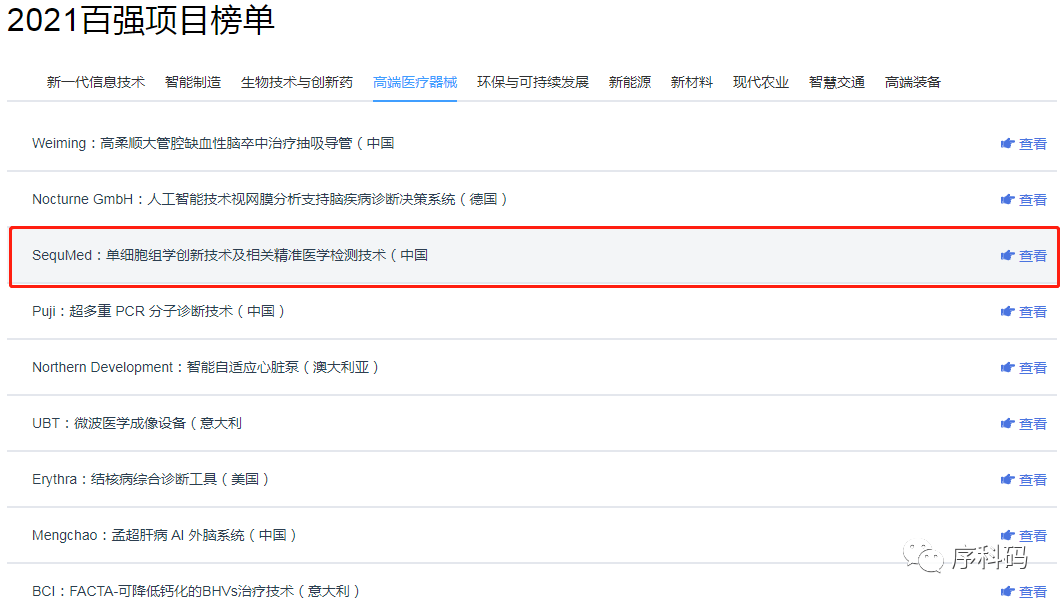Viewport: 1063px width, 604px height.
Task: Switch to the 新能源 tab
Action: point(630,82)
